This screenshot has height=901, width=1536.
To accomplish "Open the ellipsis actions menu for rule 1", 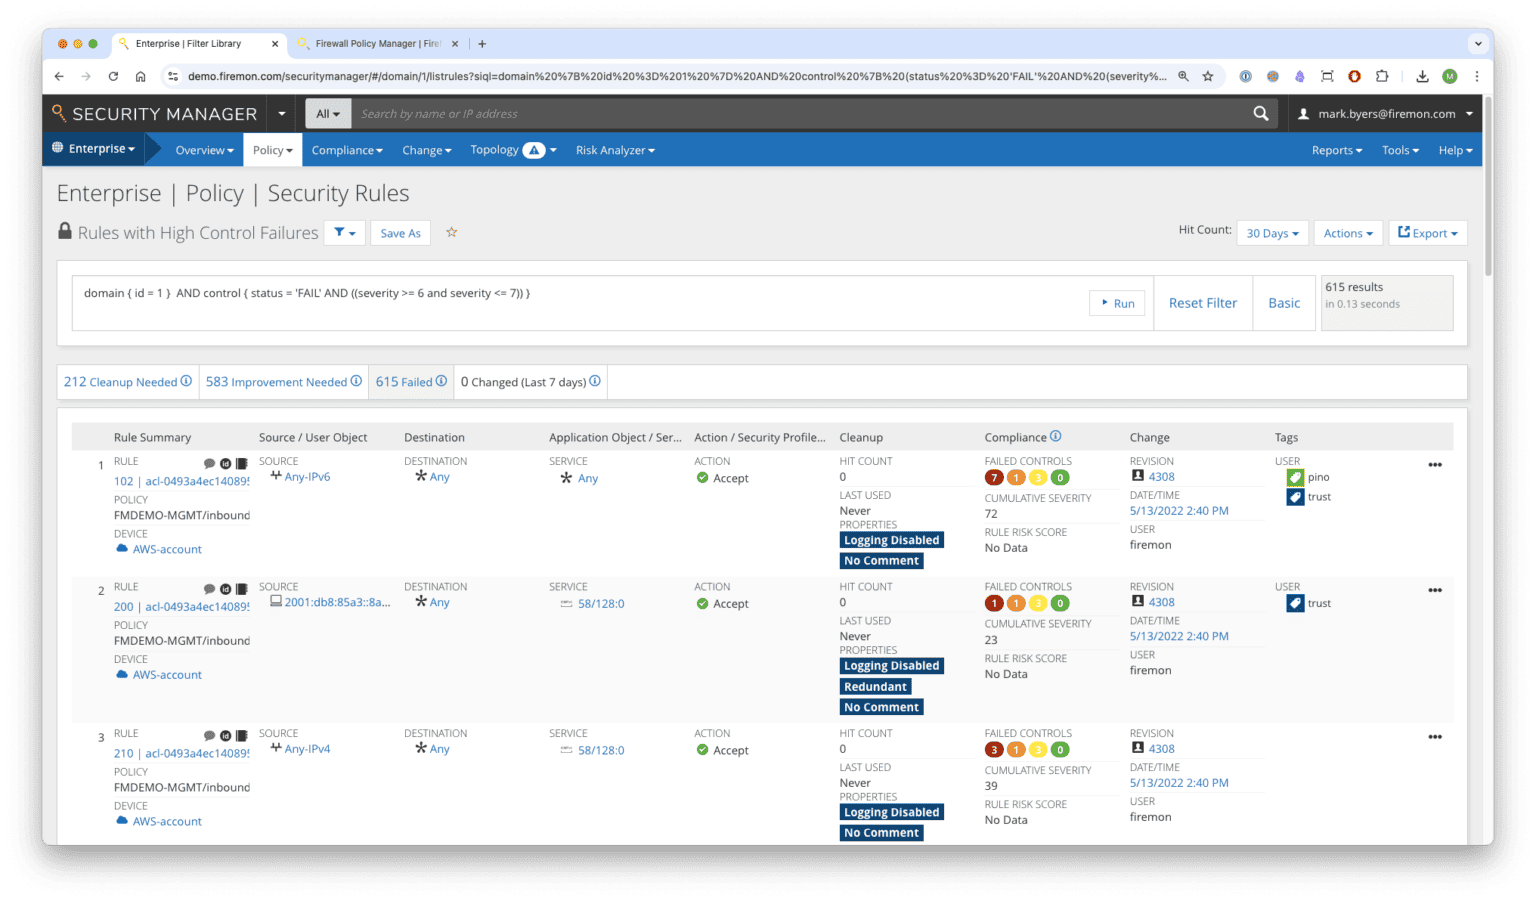I will (x=1435, y=464).
